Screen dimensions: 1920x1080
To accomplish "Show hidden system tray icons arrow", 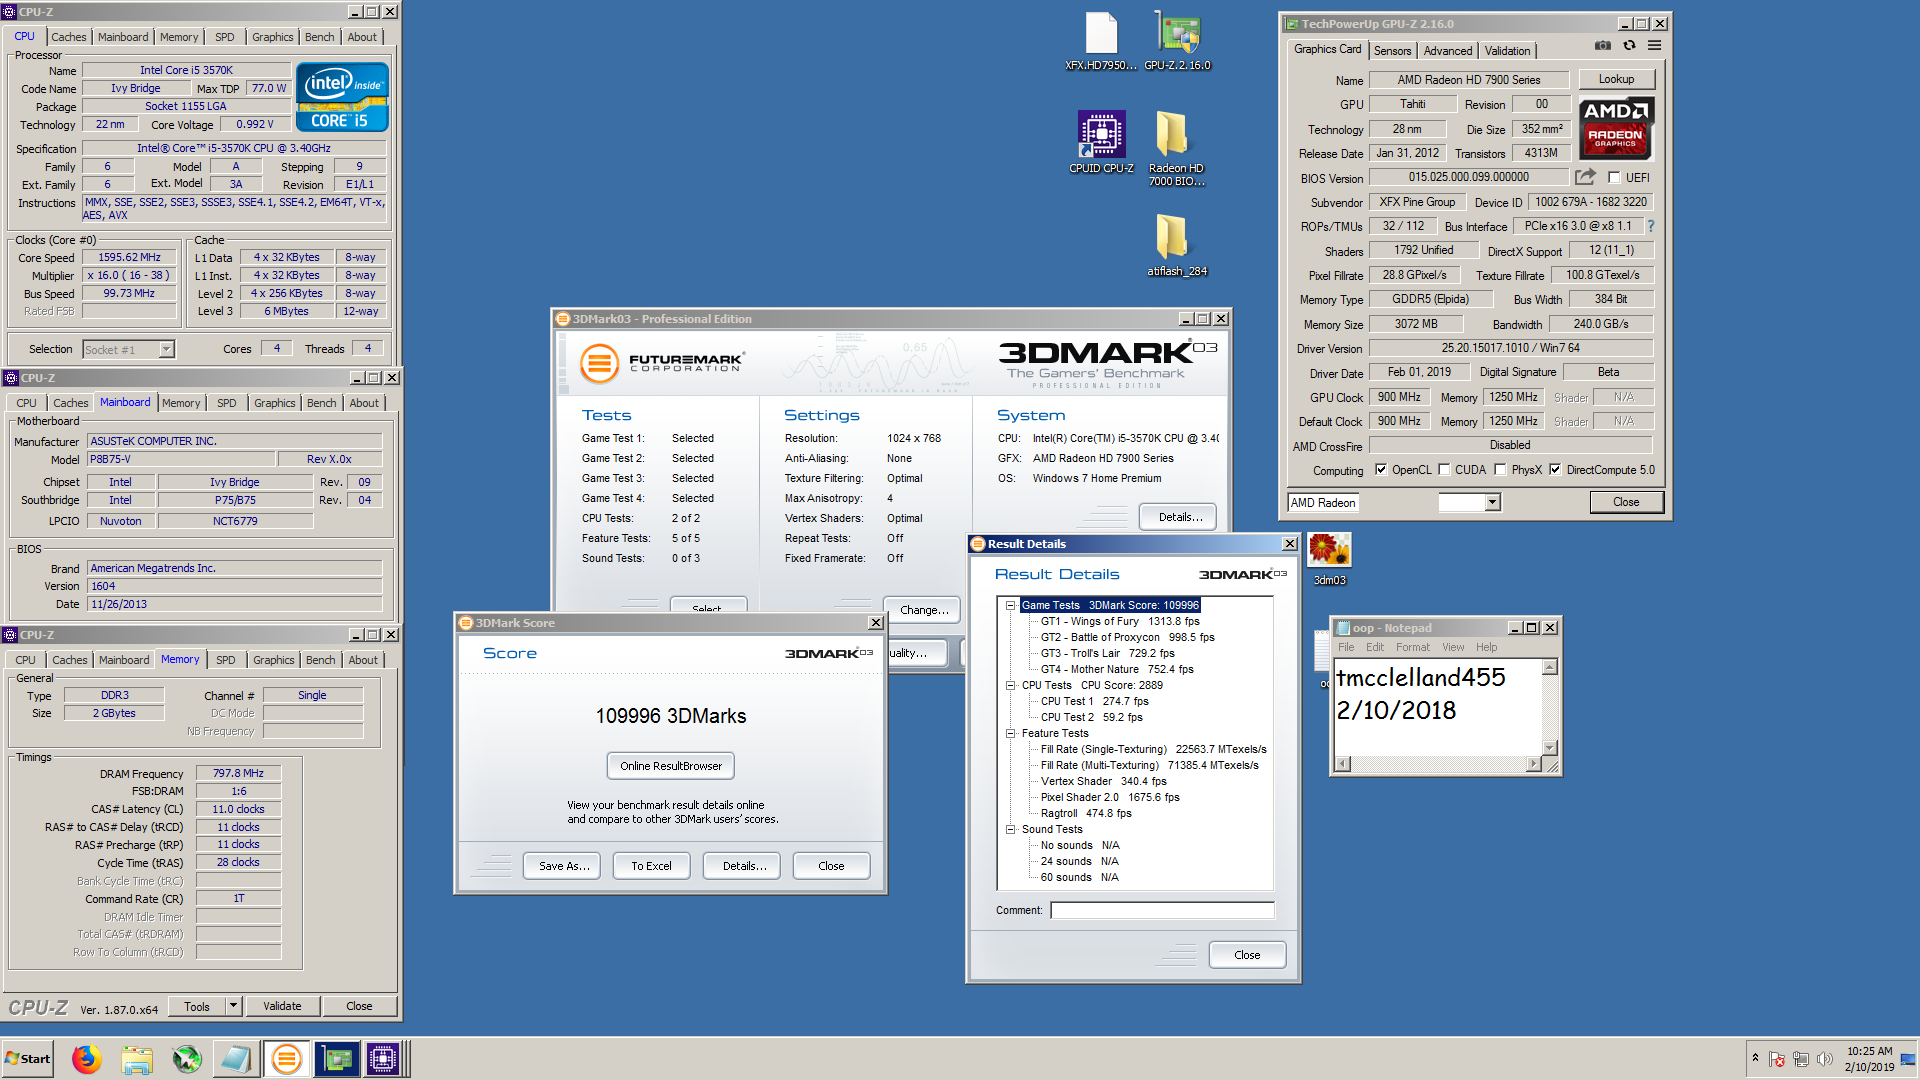I will point(1755,1058).
